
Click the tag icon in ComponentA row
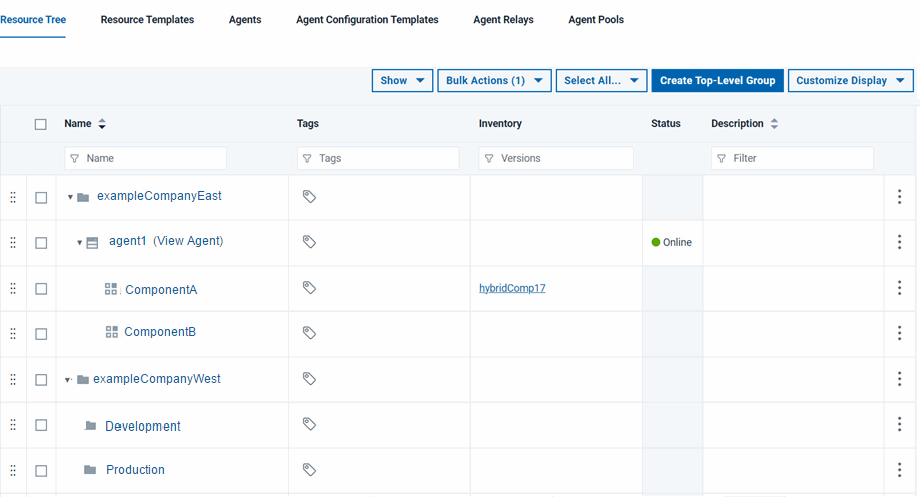coord(309,288)
